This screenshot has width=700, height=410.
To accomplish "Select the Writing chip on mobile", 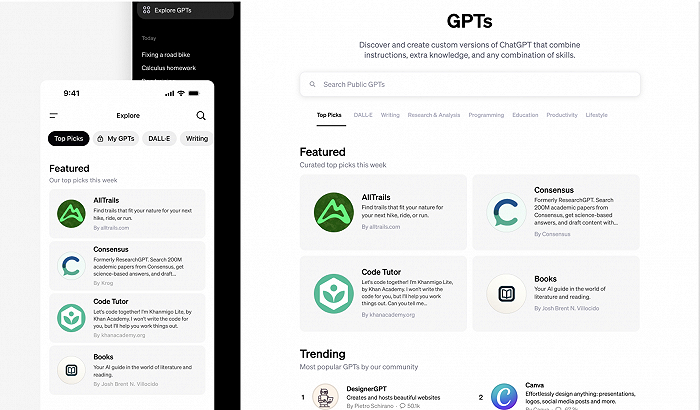I will pyautogui.click(x=197, y=138).
